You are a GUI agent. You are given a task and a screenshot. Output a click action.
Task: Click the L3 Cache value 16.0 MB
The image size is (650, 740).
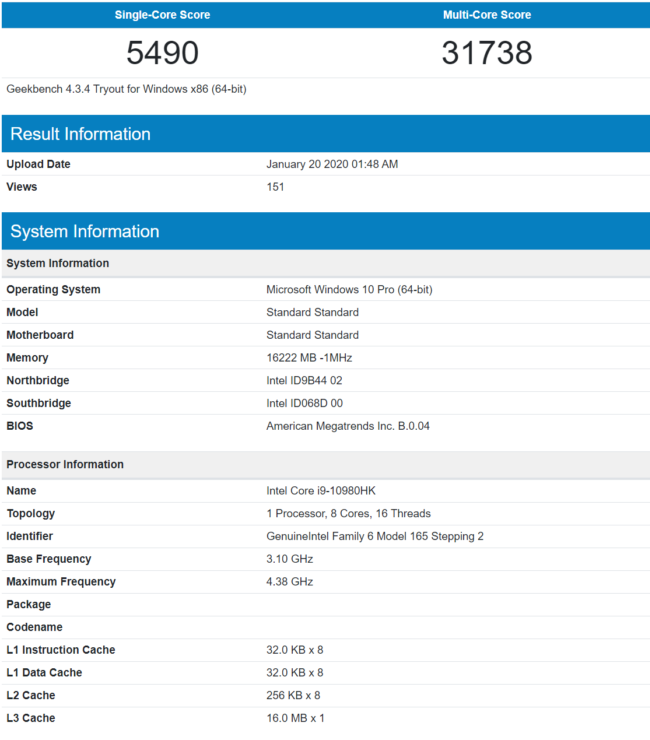pos(295,718)
